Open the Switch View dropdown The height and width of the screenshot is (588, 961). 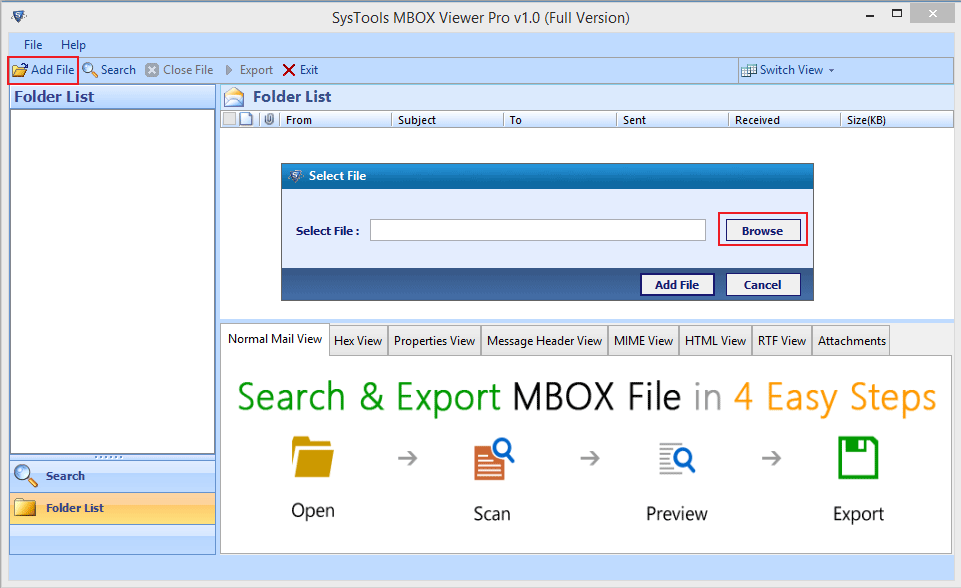pos(787,70)
